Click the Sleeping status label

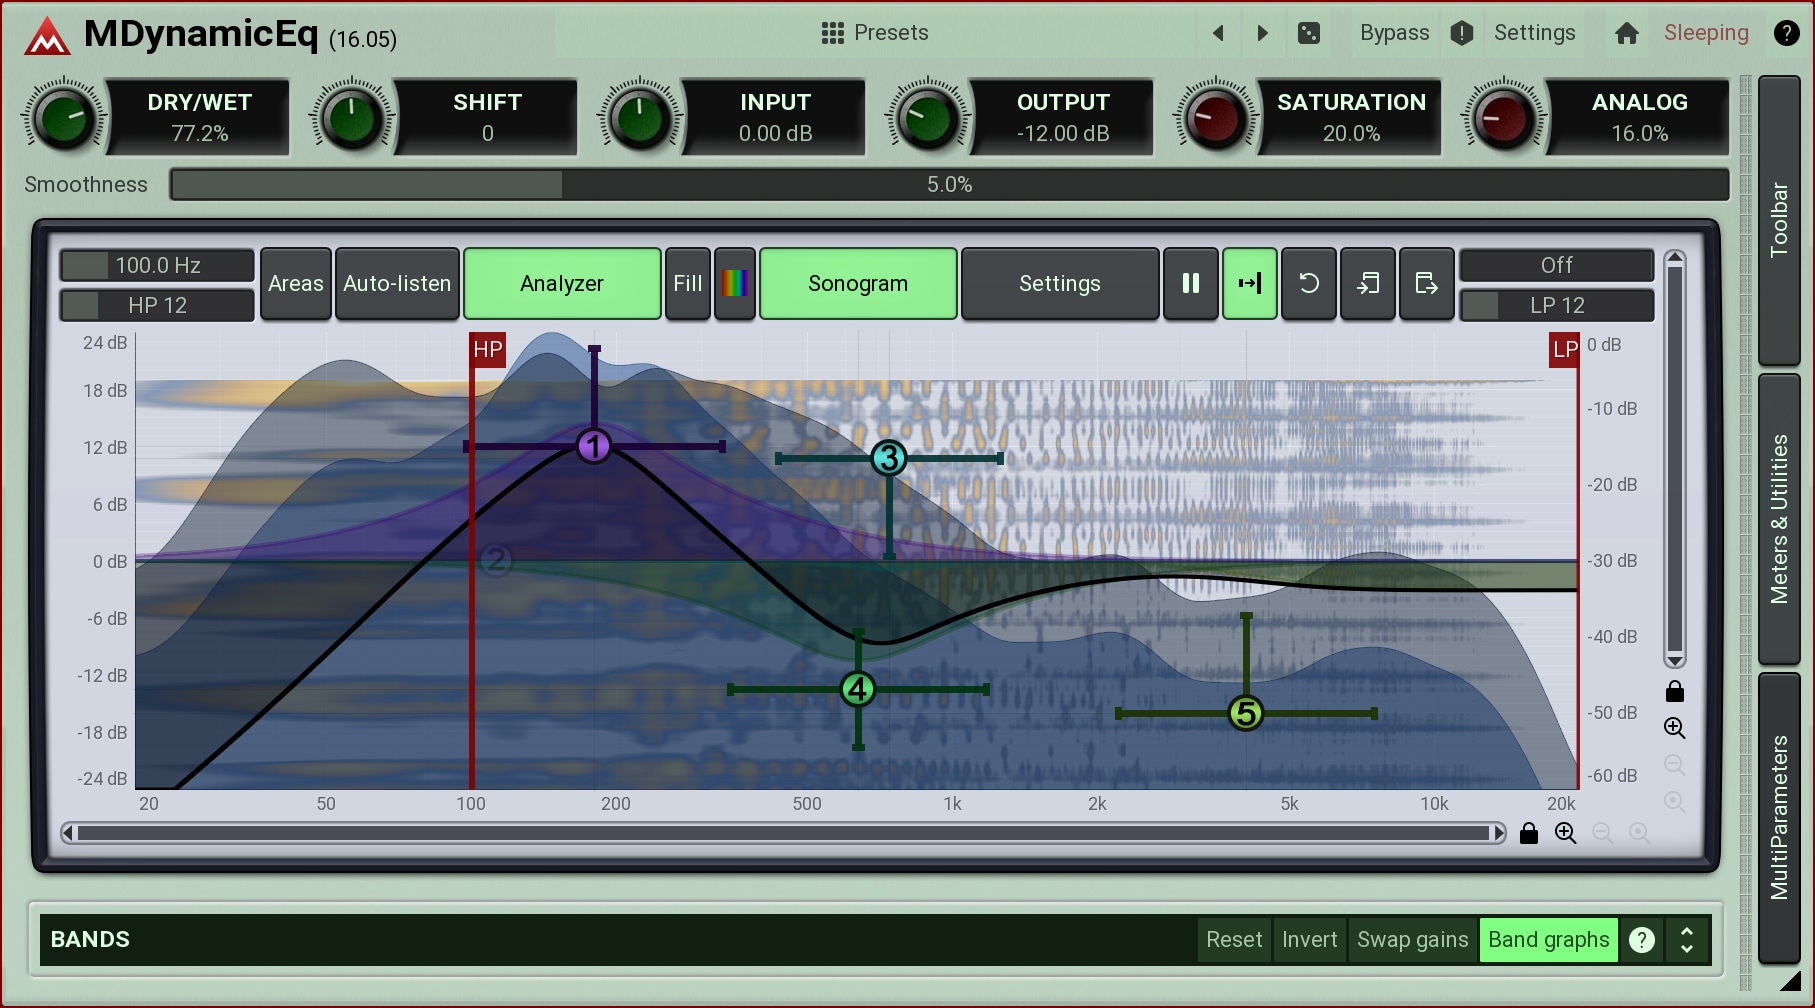[x=1706, y=33]
